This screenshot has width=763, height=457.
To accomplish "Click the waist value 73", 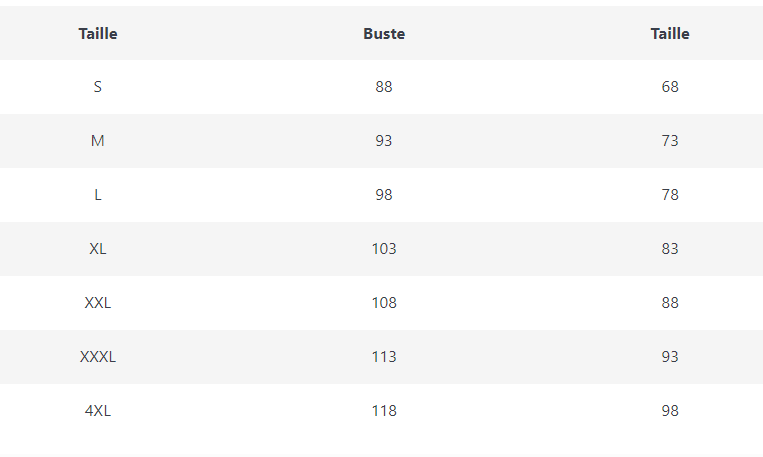I will point(670,141).
